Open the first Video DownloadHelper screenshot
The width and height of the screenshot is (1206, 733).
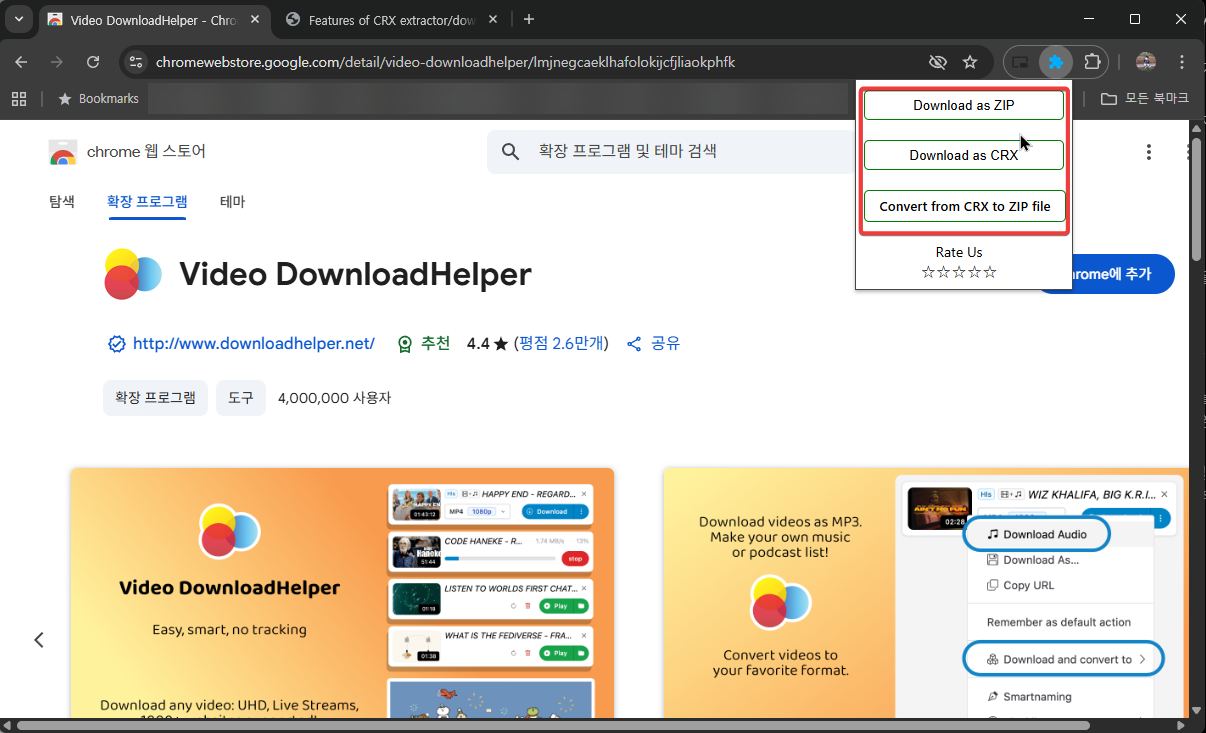pos(342,593)
